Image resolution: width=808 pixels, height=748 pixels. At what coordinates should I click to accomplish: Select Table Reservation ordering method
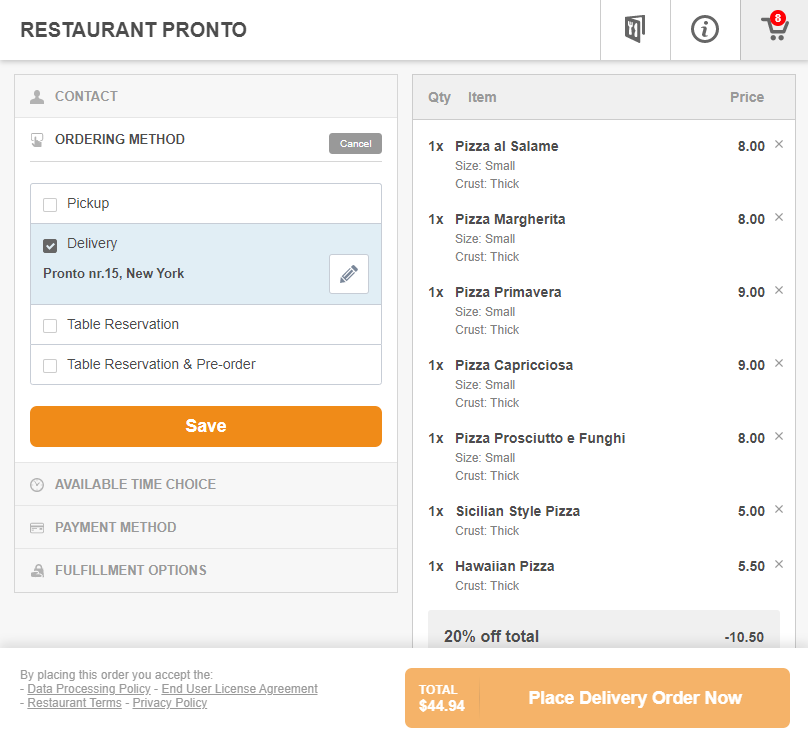(x=50, y=324)
